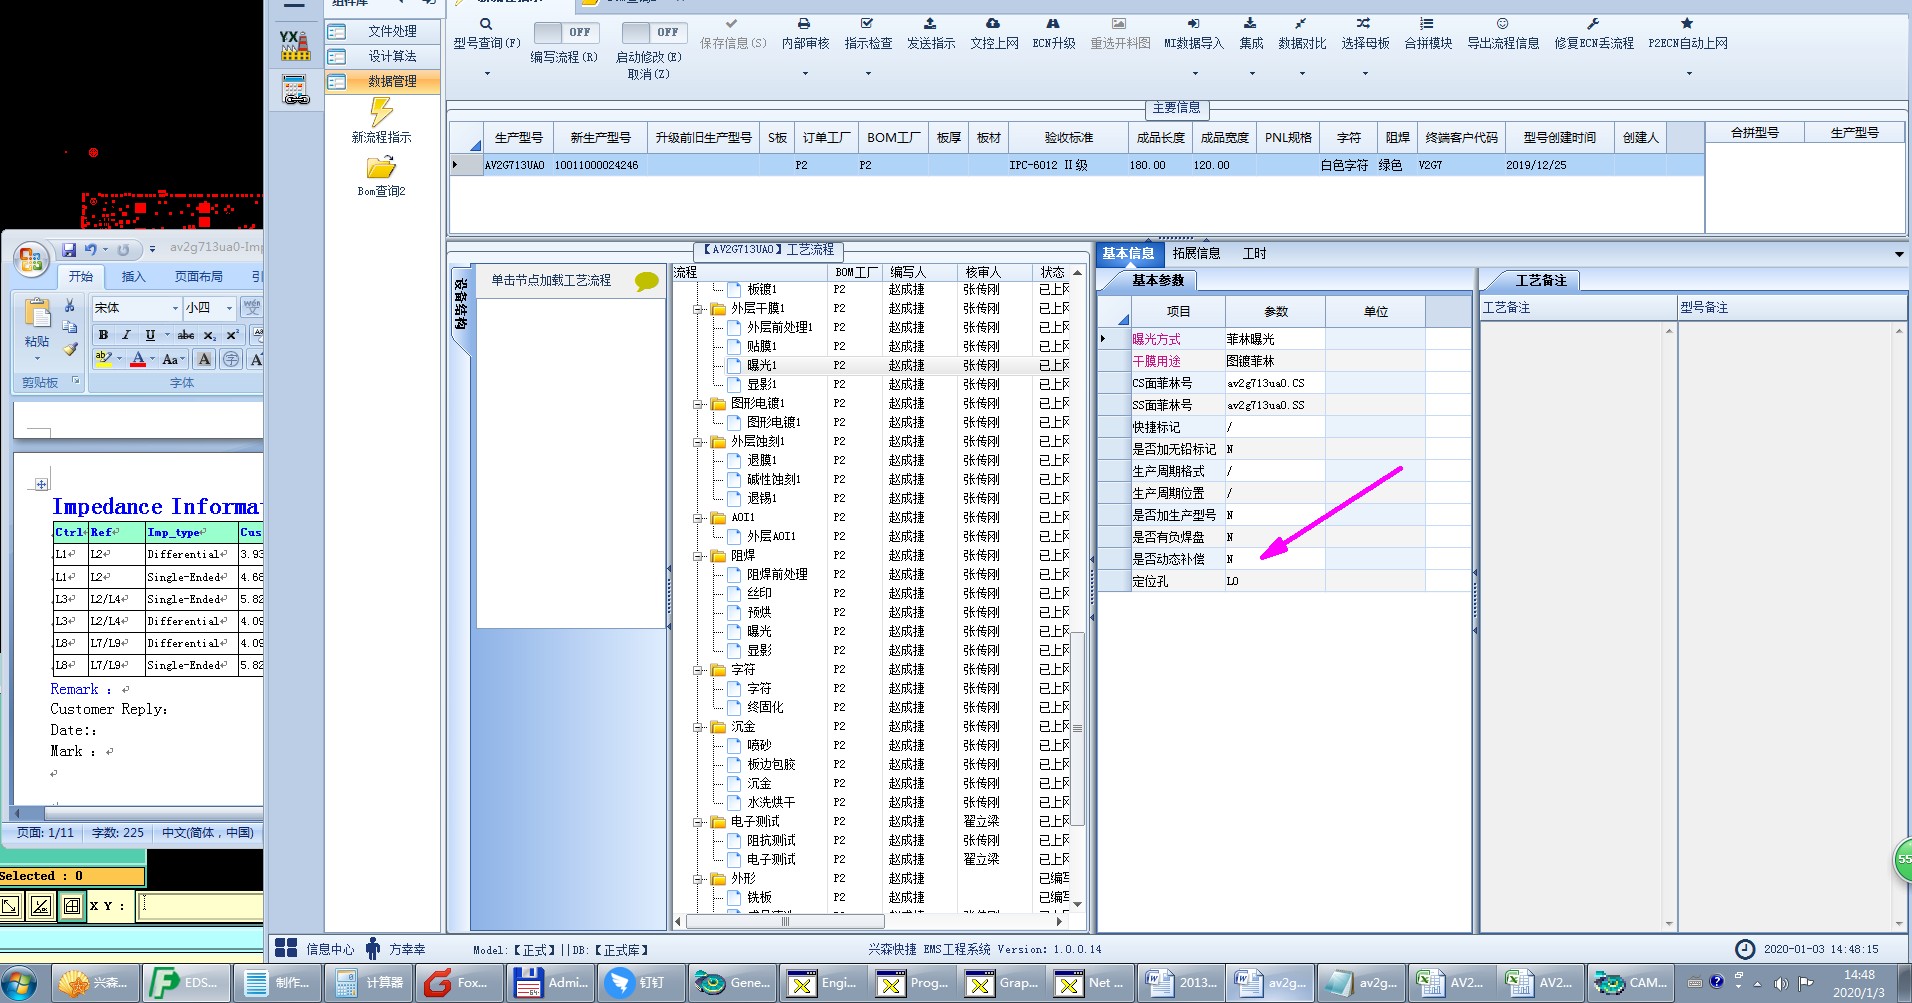Collapse the 外层蚀刻1 folder node
The height and width of the screenshot is (1003, 1912).
click(698, 442)
